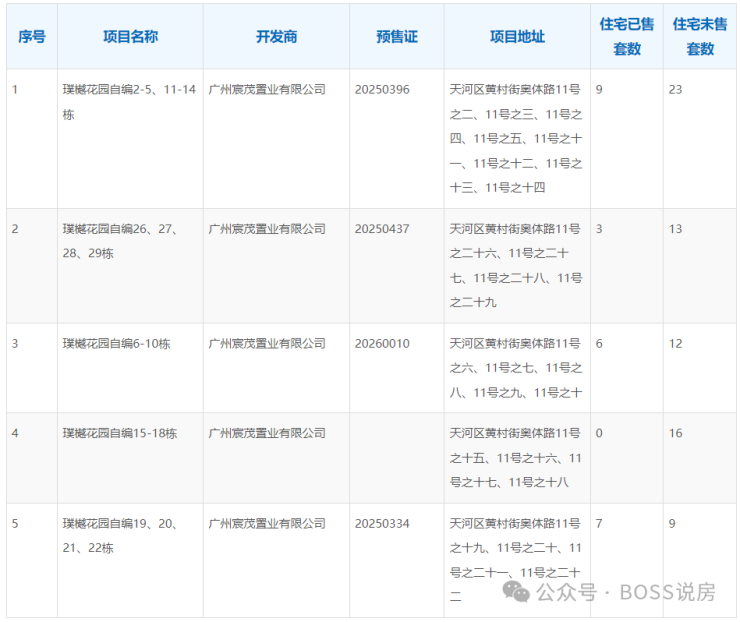Click sold count 3 in row 2
The width and height of the screenshot is (740, 622).
[x=599, y=229]
